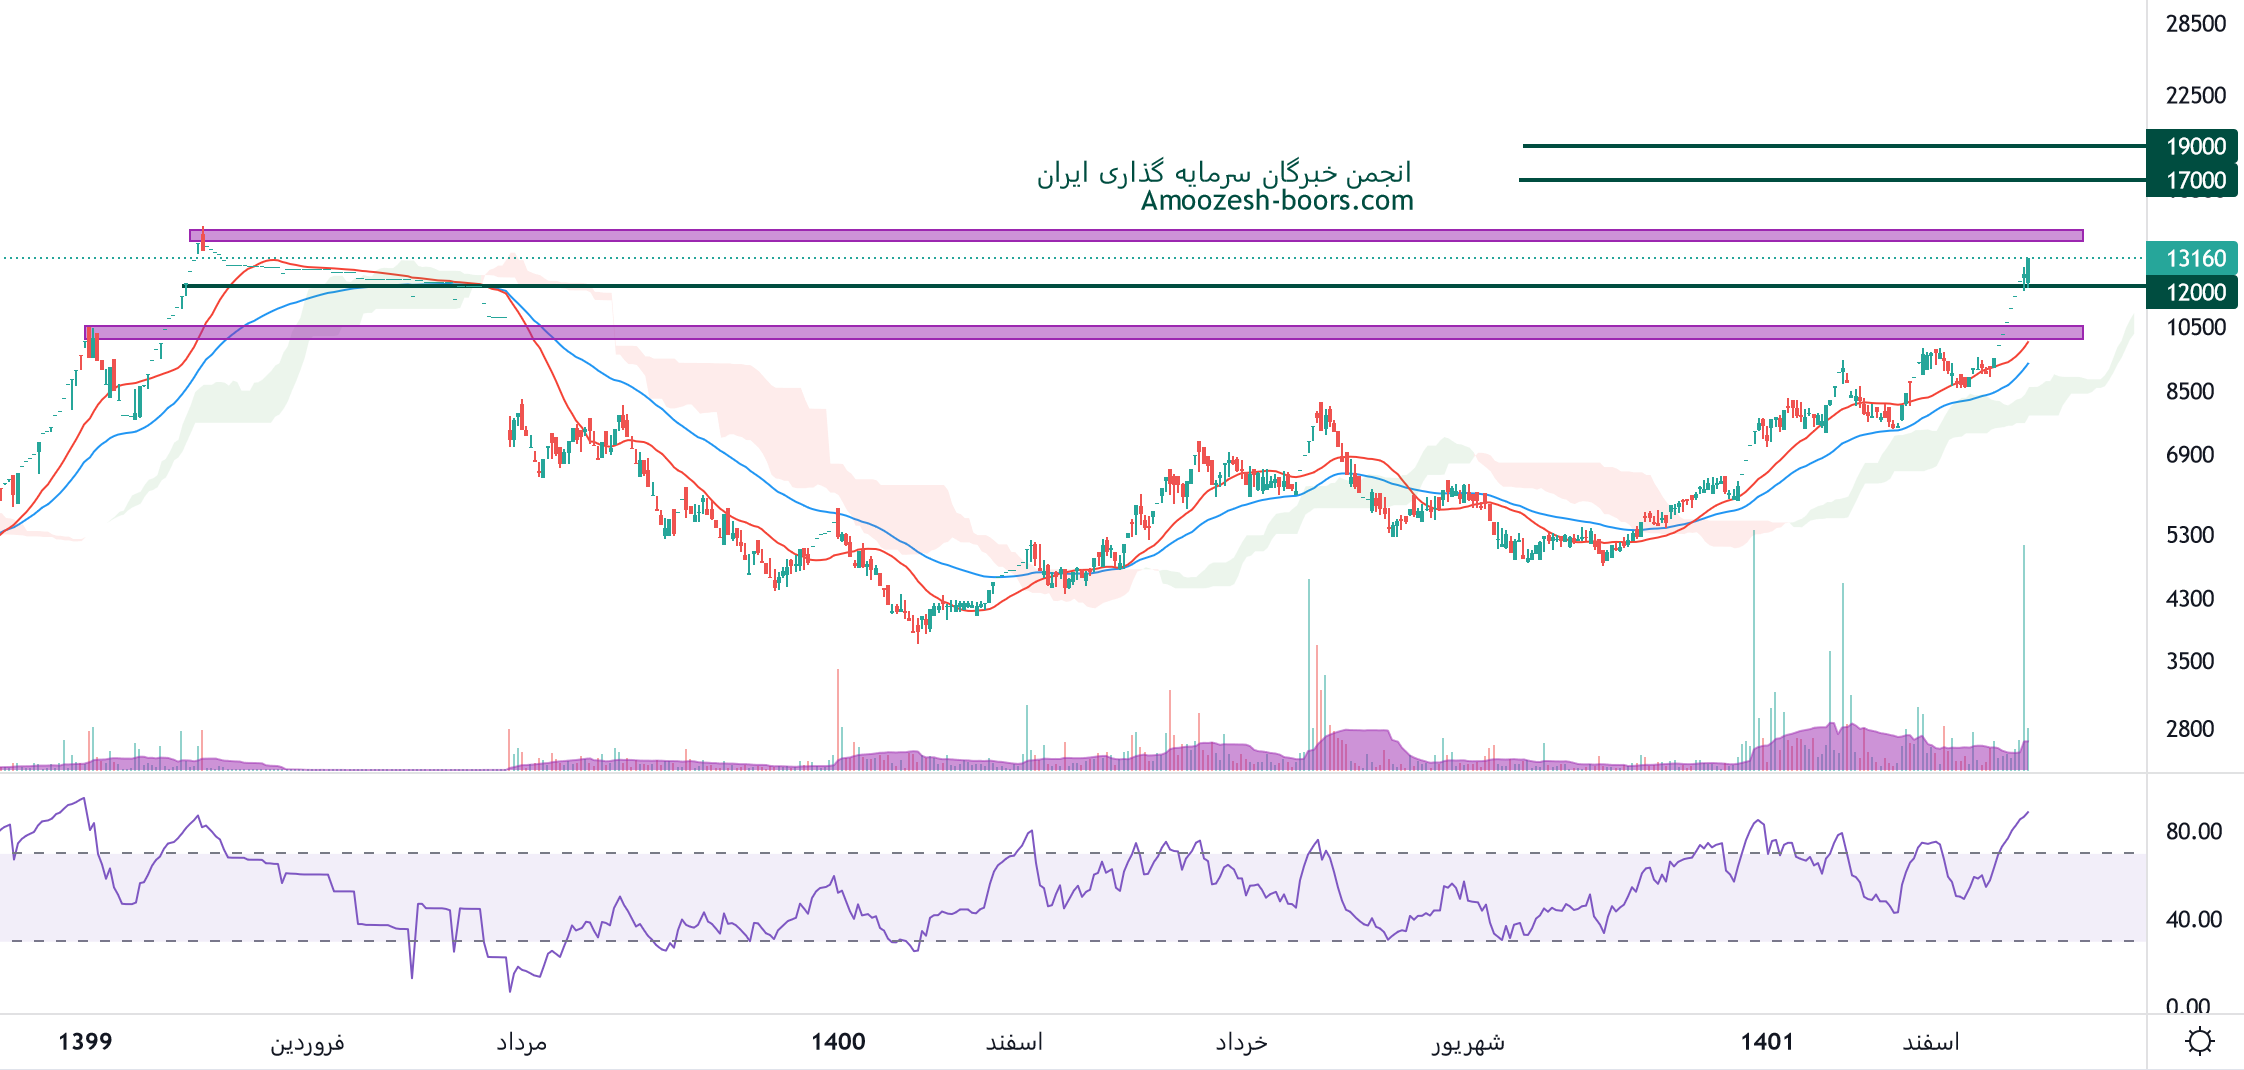This screenshot has width=2244, height=1070.
Task: Click the Persian title انجمن خبرگان سرمایه گذاری ایران
Action: (x=1224, y=173)
